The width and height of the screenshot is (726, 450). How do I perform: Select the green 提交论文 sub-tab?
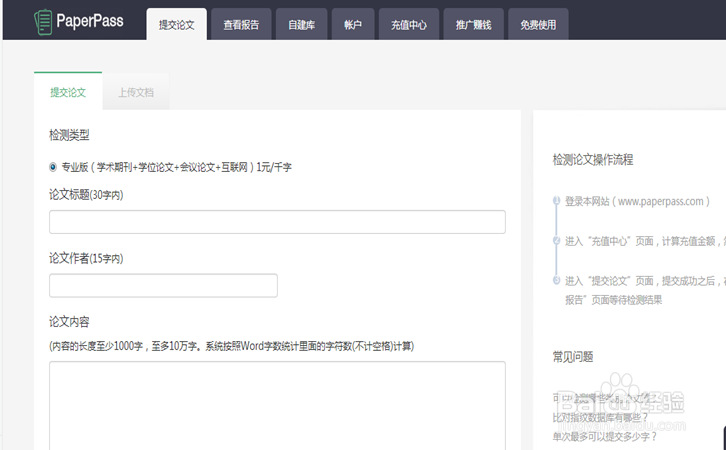(x=68, y=92)
